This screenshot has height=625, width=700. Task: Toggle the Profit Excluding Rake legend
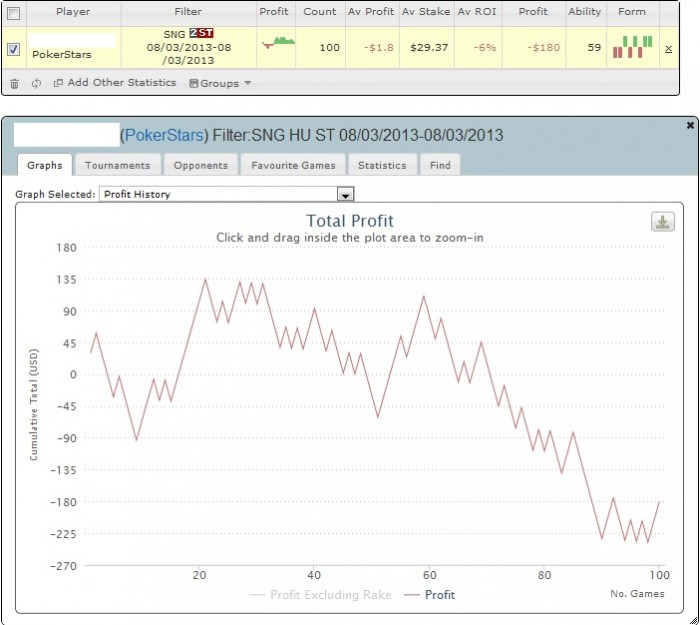coord(320,595)
